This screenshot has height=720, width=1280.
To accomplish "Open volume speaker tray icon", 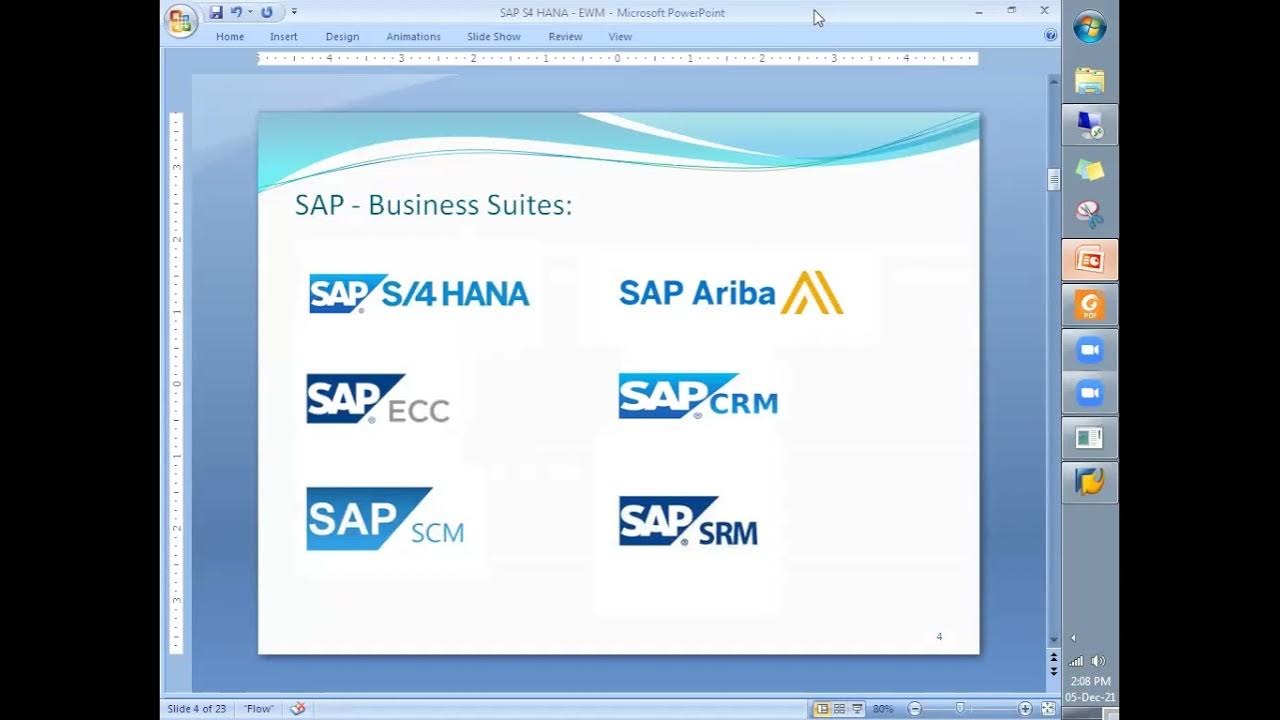I will [x=1098, y=661].
